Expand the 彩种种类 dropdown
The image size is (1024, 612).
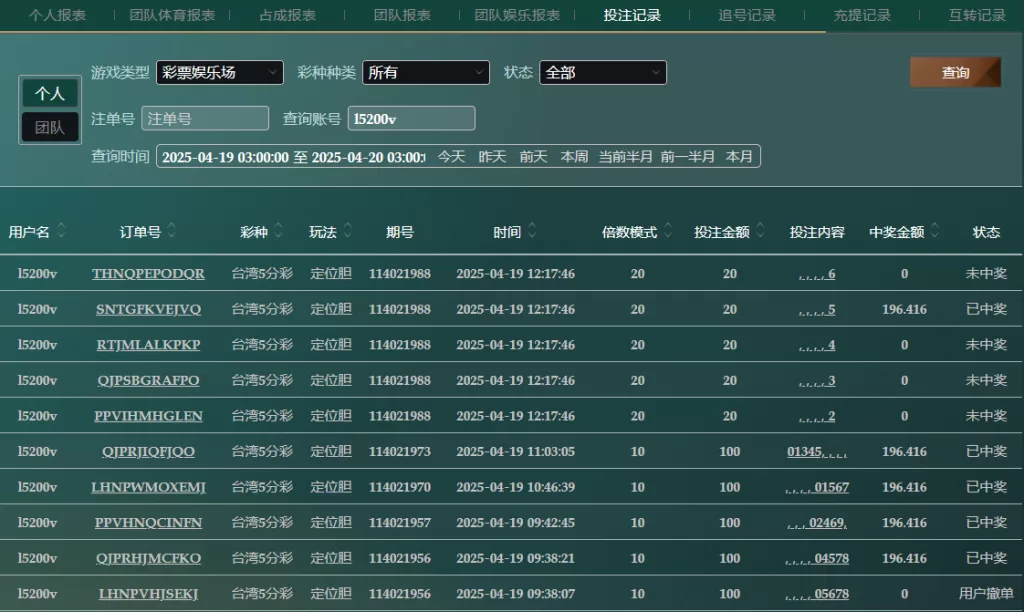(425, 73)
